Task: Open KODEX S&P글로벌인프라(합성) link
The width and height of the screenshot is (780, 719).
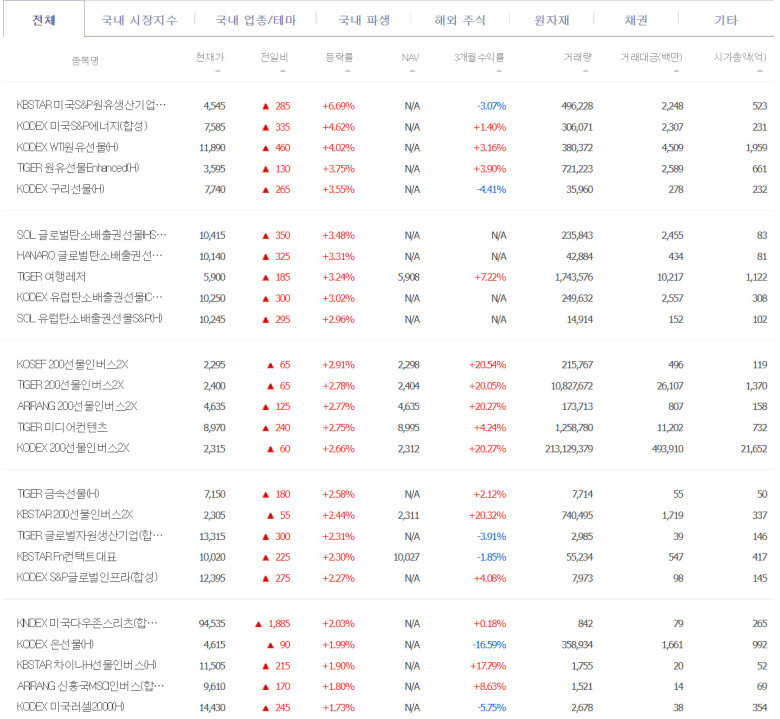Action: coord(87,577)
